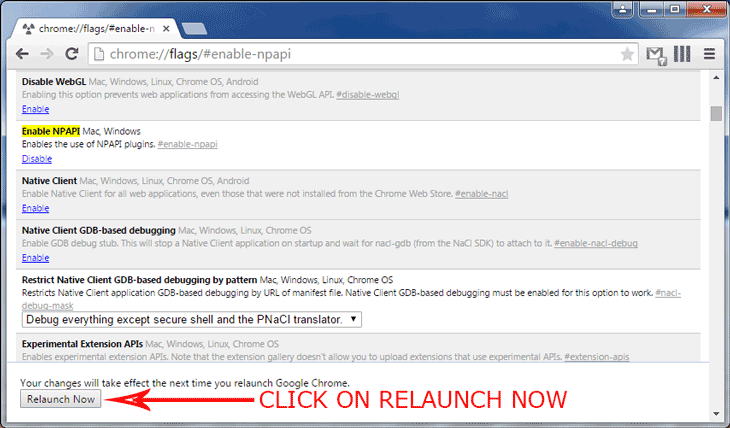The height and width of the screenshot is (428, 730).
Task: Open the #extension-apis anchor link
Action: click(x=596, y=357)
